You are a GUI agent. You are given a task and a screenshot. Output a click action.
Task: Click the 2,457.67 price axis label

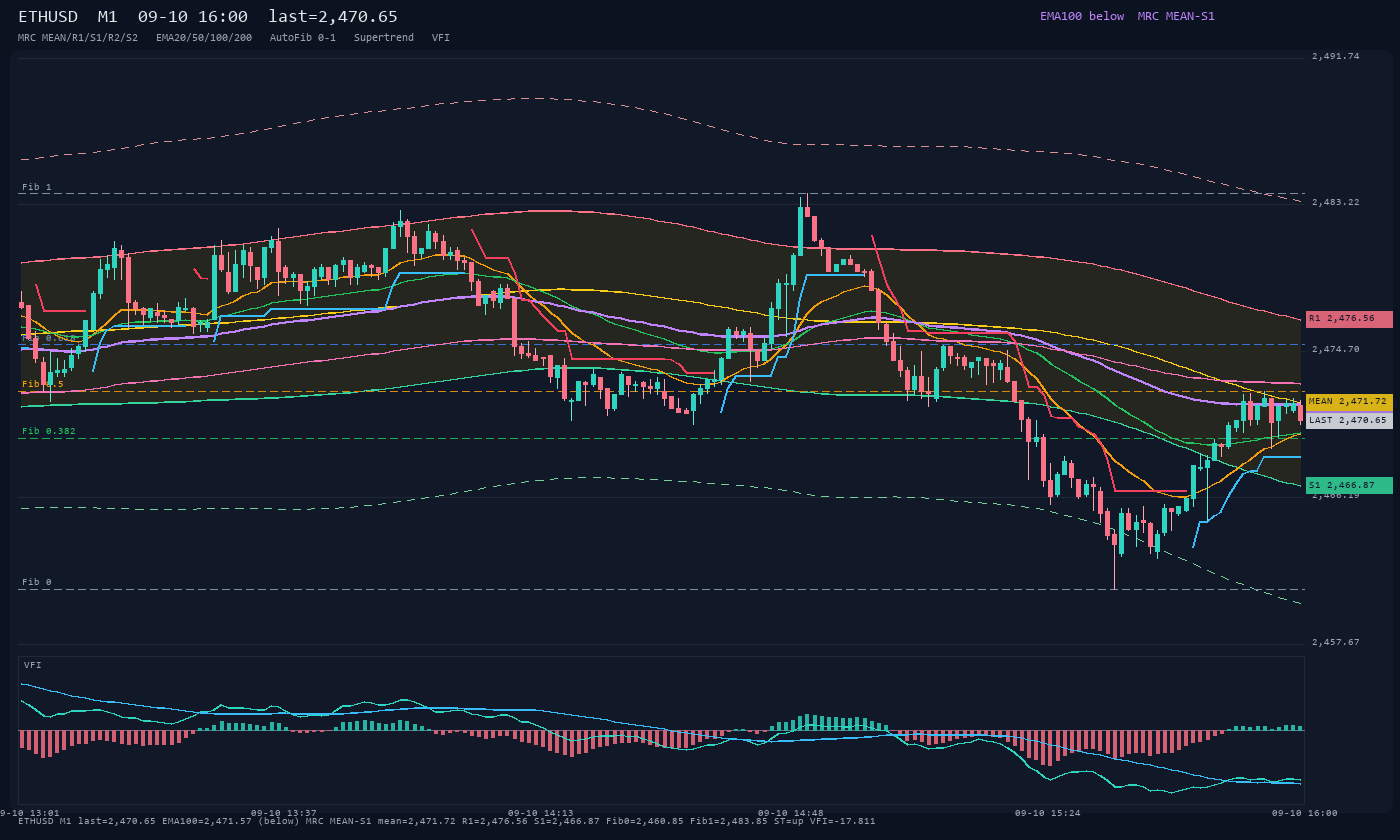click(1336, 642)
